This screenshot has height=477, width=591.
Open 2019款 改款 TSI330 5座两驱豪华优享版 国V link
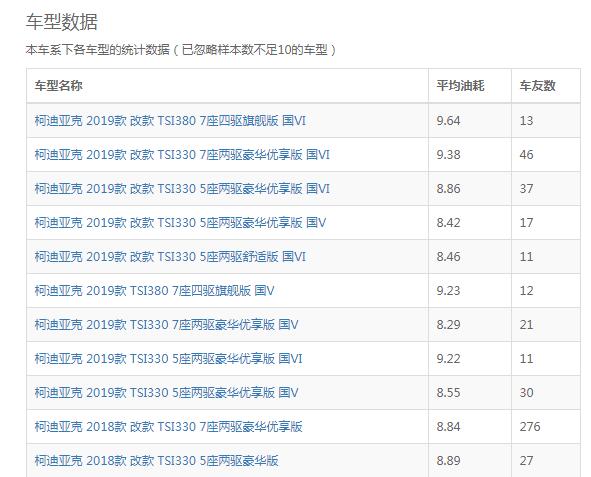point(180,222)
